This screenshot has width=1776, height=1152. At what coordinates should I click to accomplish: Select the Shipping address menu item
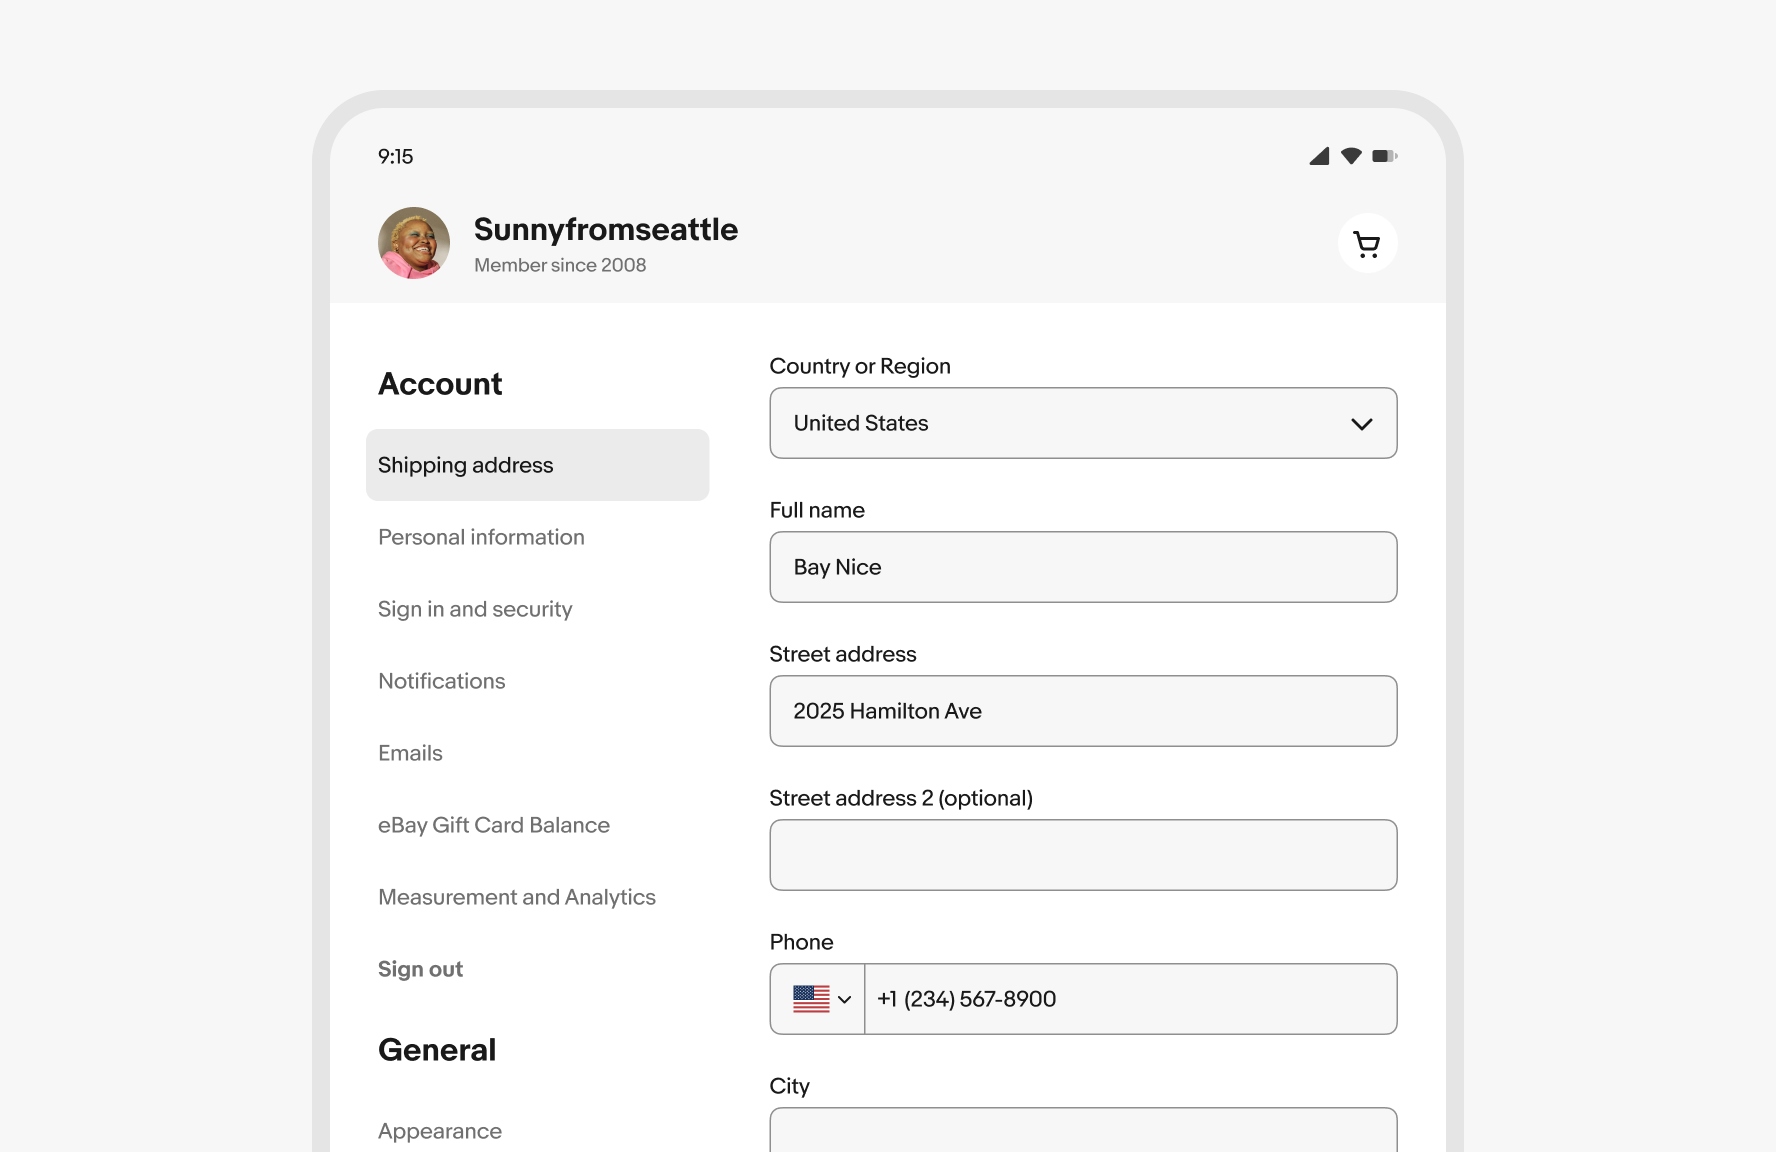(x=538, y=465)
